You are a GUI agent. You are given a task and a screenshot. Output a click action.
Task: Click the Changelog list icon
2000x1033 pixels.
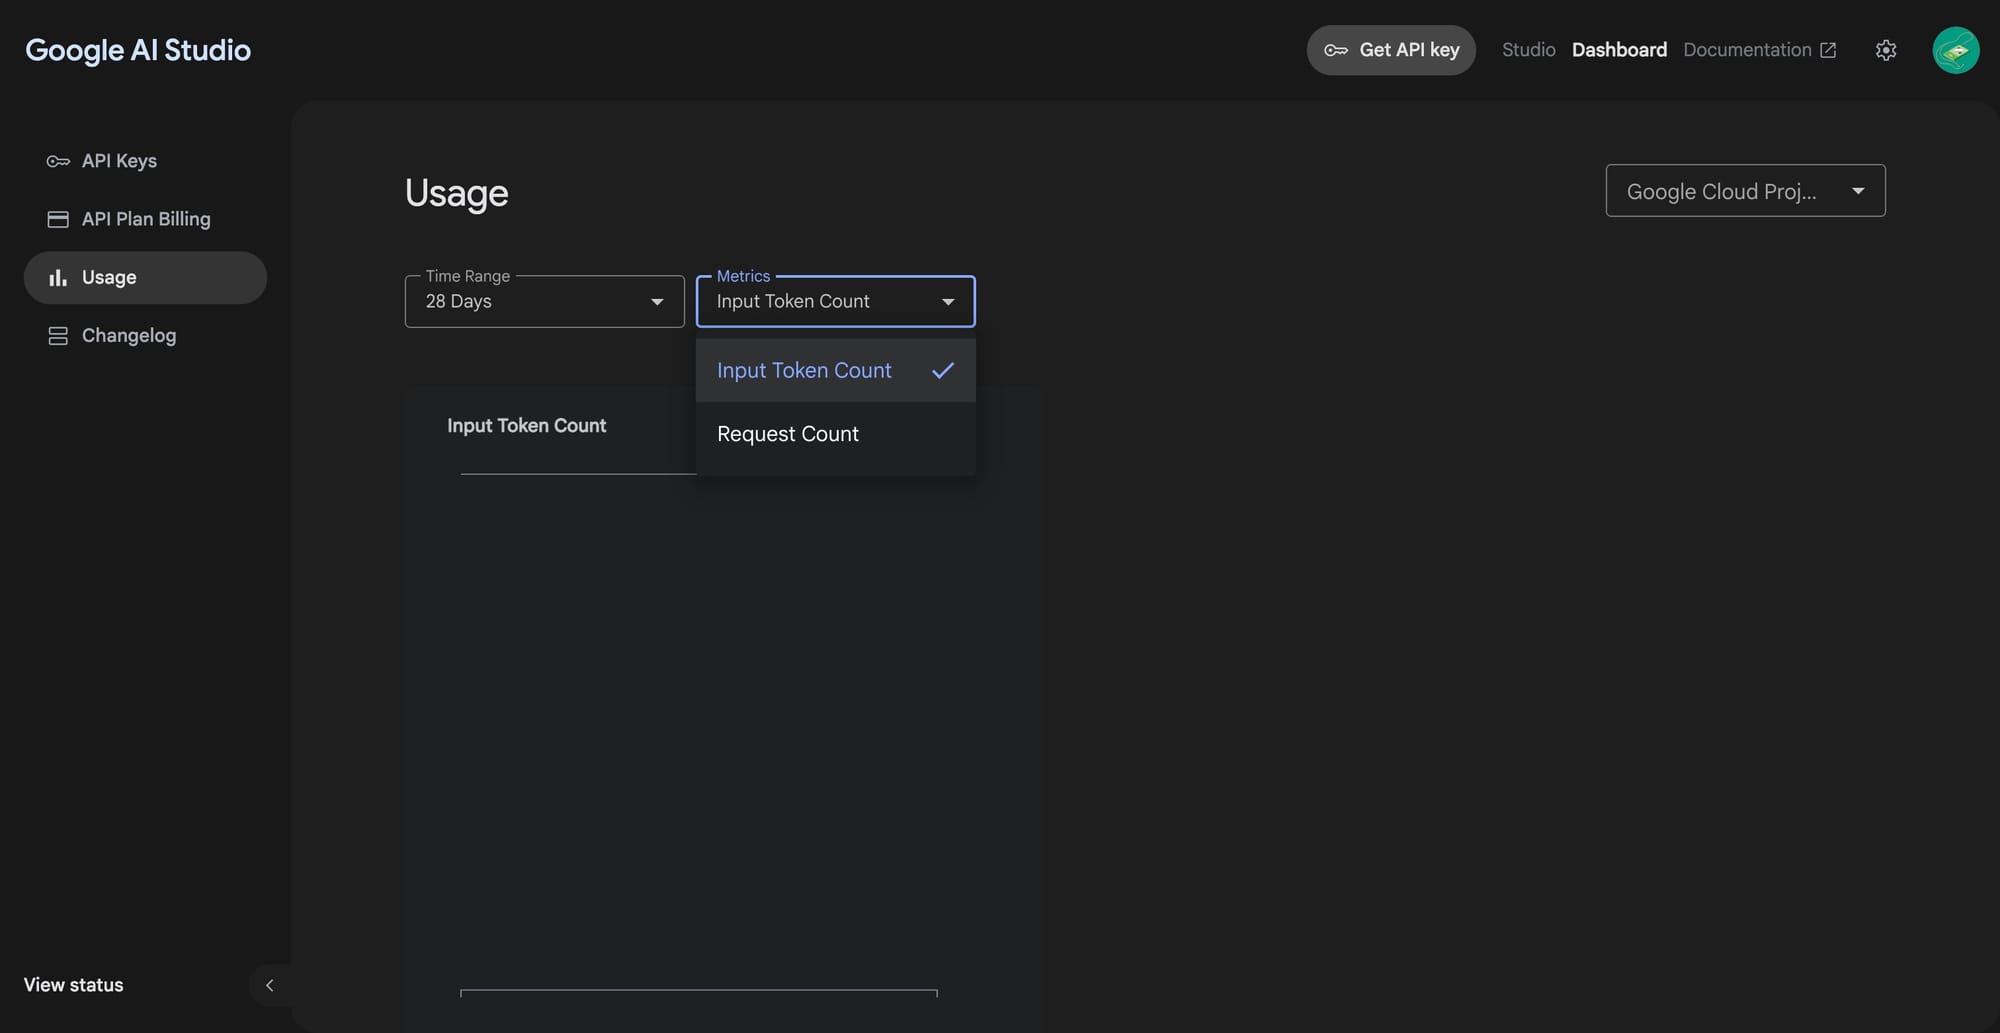click(58, 336)
